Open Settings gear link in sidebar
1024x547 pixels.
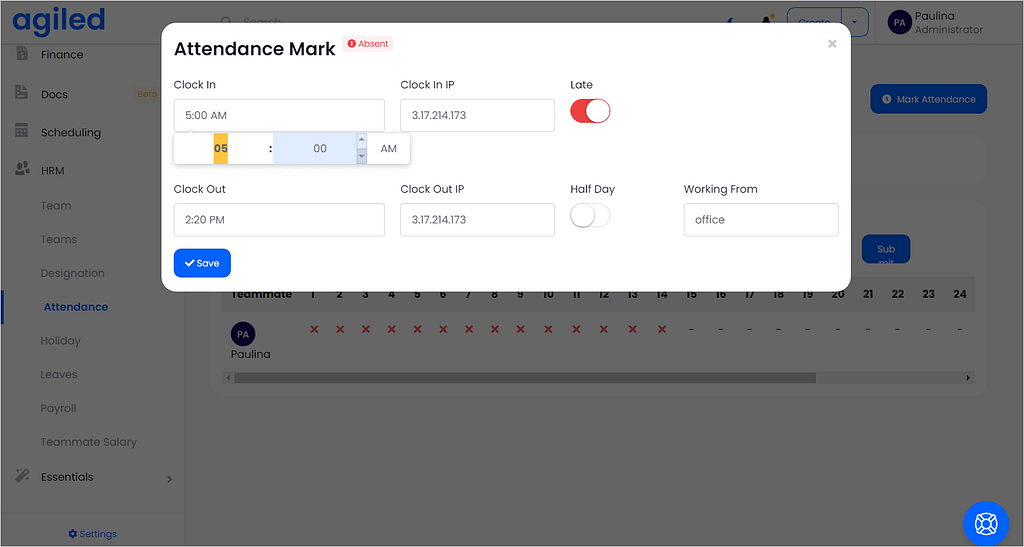92,534
